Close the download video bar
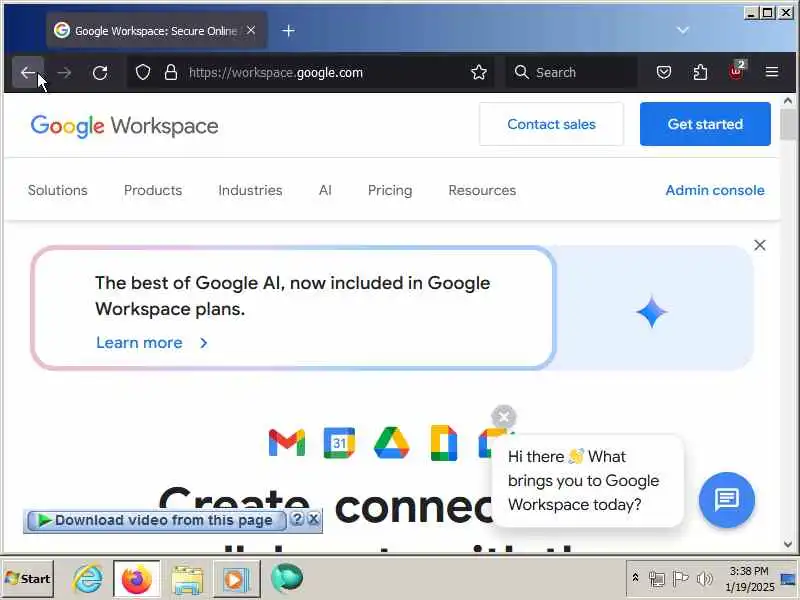 (314, 519)
